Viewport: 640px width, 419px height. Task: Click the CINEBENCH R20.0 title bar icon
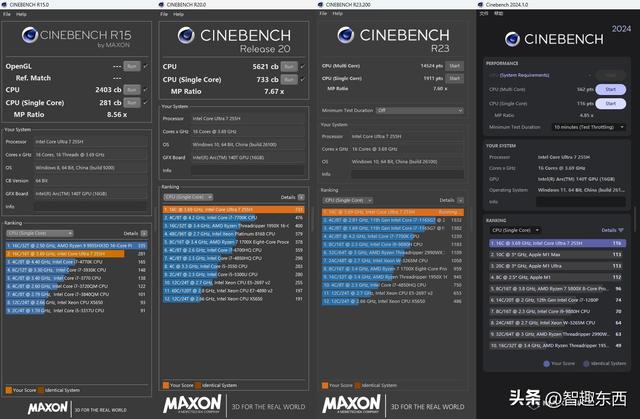click(x=161, y=4)
